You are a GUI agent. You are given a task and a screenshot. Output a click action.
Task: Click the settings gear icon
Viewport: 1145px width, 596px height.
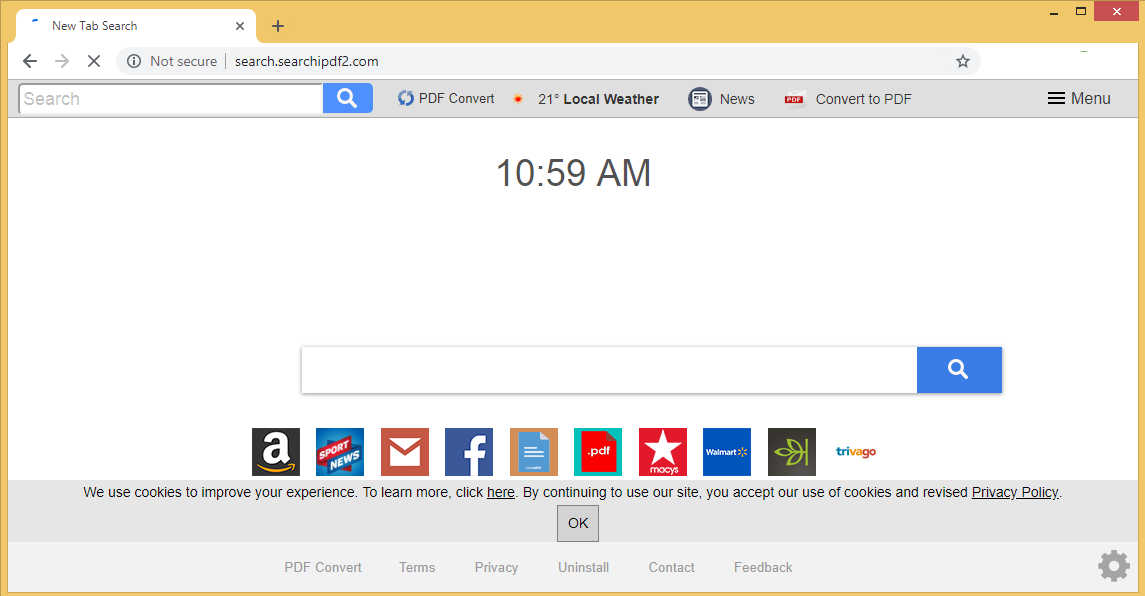click(1114, 566)
